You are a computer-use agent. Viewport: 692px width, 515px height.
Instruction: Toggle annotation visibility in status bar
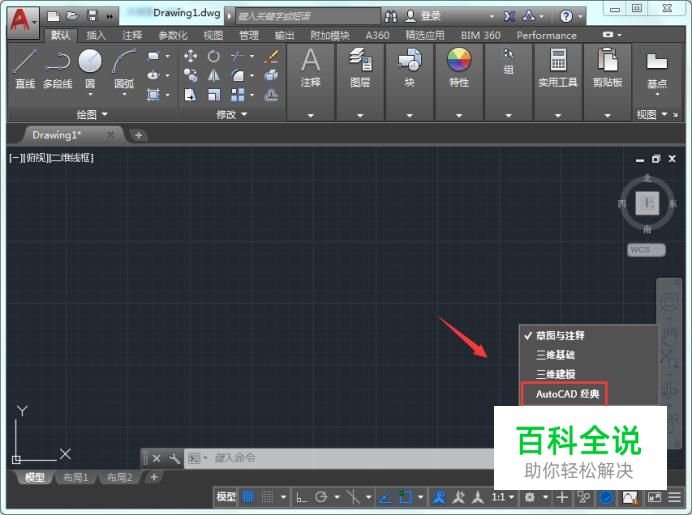pyautogui.click(x=439, y=497)
